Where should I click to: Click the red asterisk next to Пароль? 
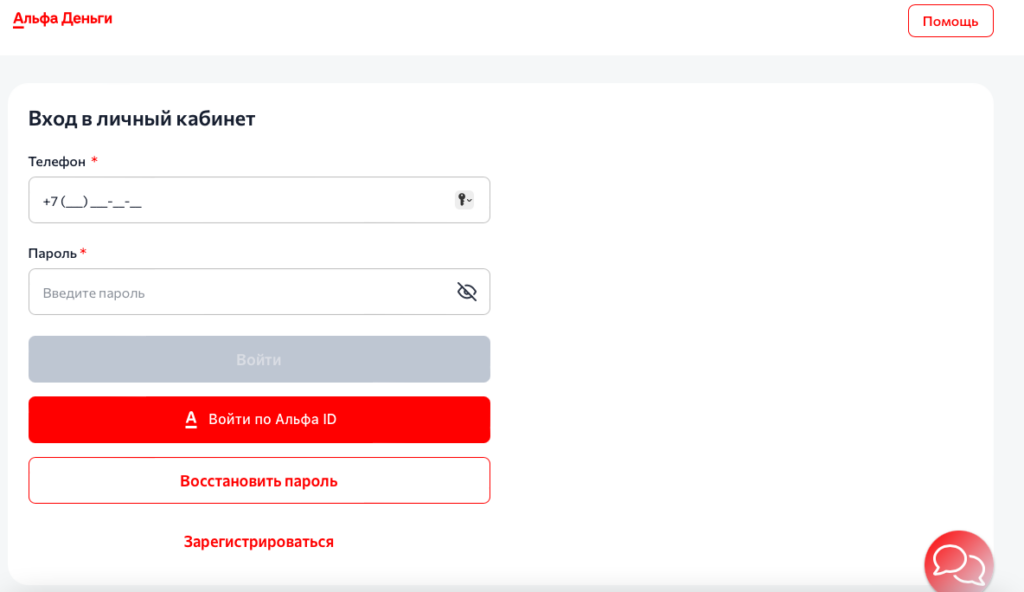pyautogui.click(x=83, y=252)
